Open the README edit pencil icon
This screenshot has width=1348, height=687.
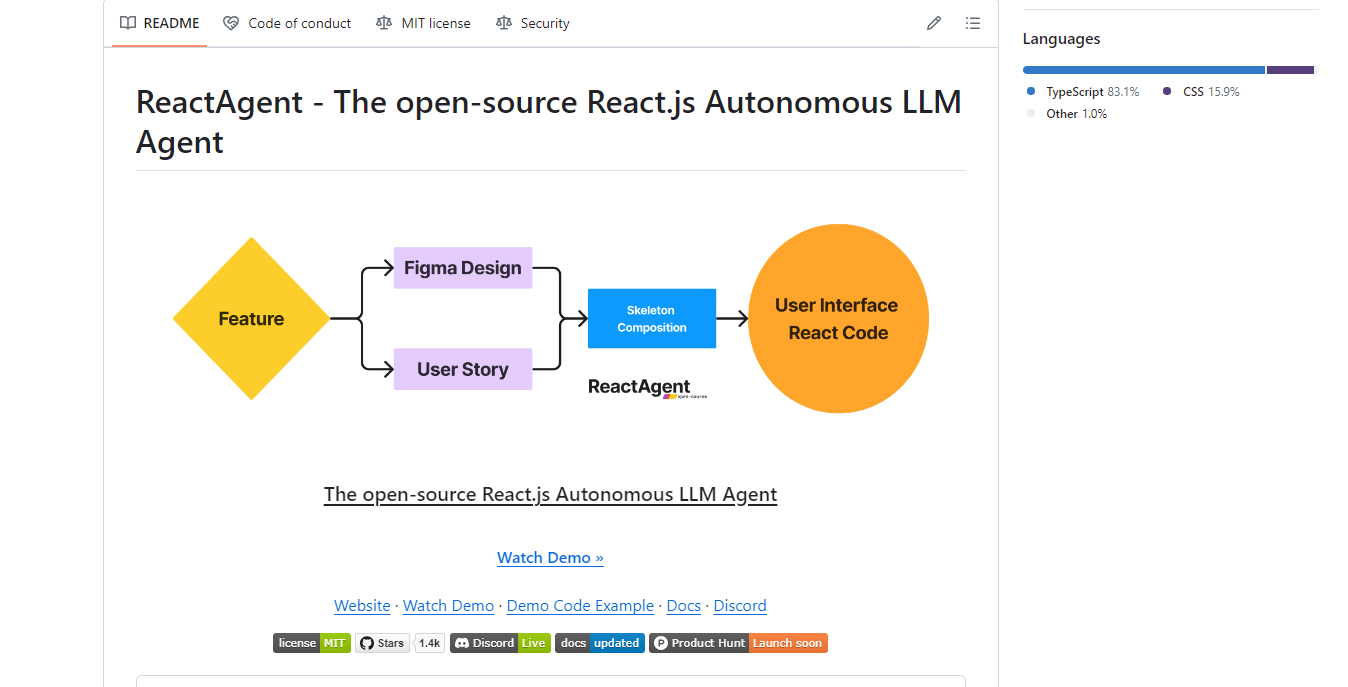[933, 22]
